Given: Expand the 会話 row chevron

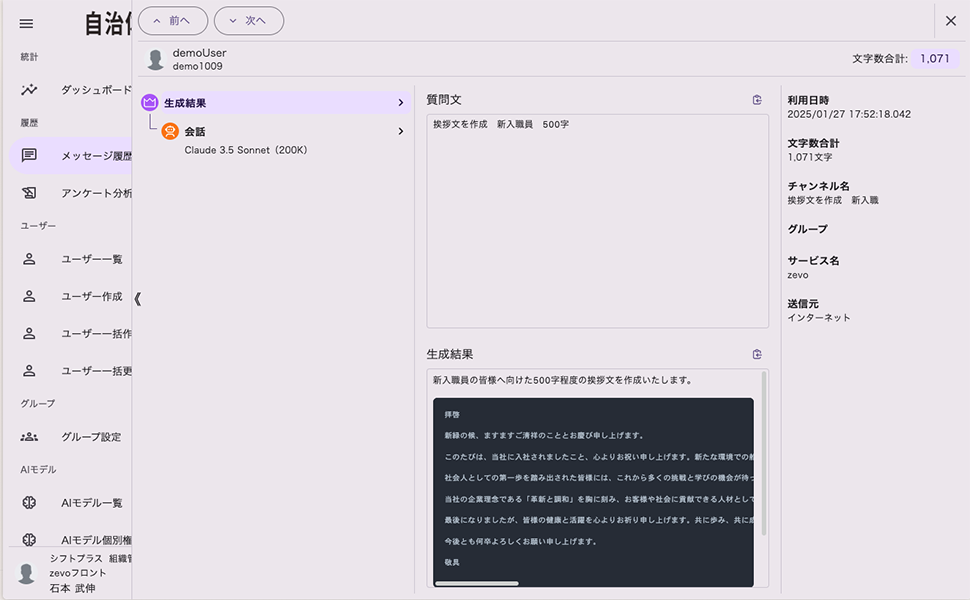Looking at the screenshot, I should pos(401,131).
